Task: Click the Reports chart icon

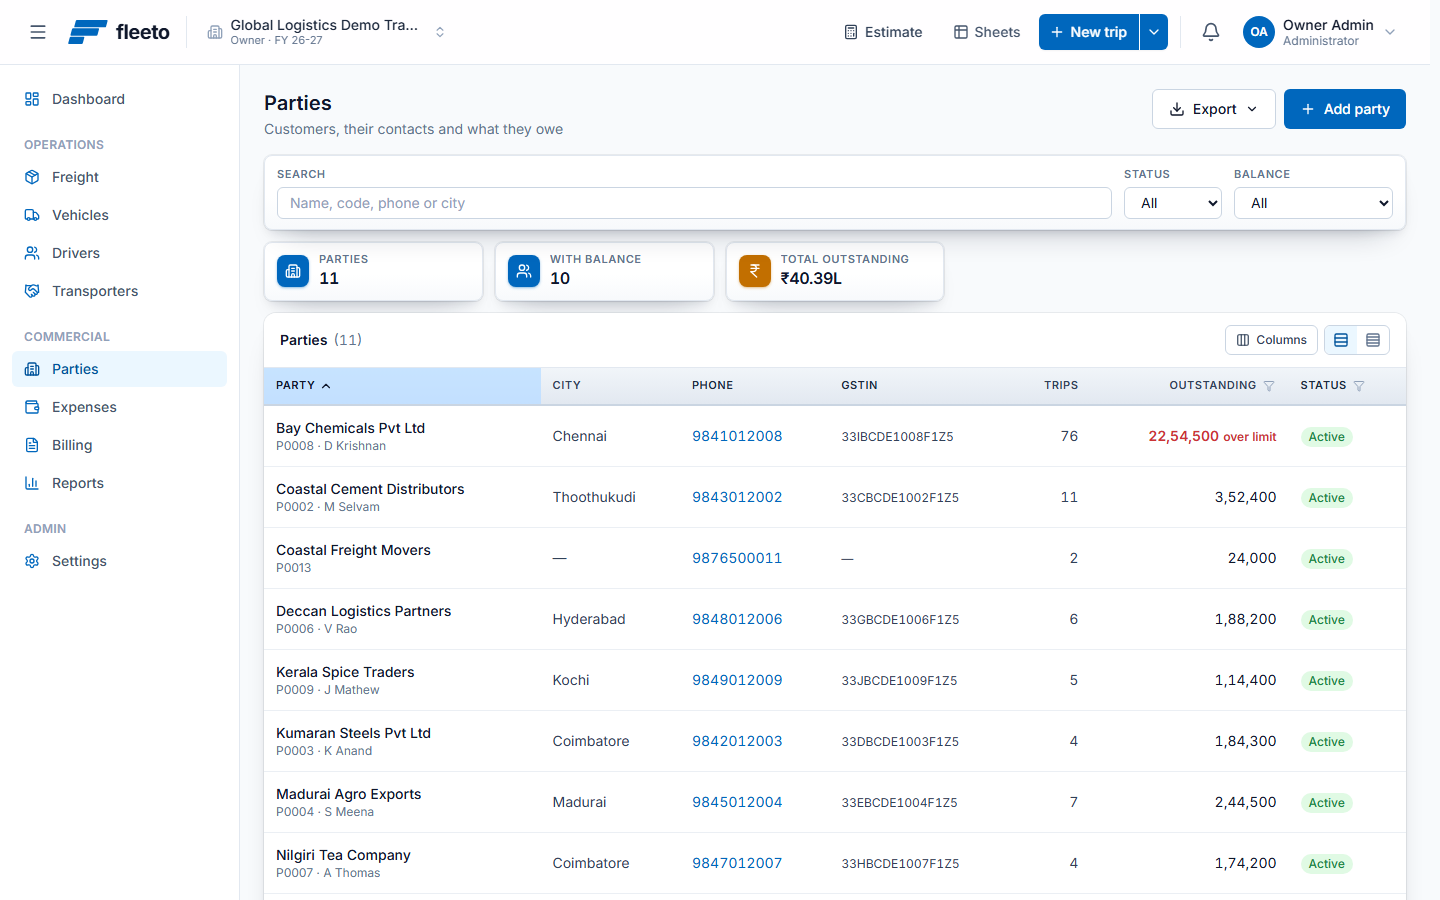Action: point(32,483)
